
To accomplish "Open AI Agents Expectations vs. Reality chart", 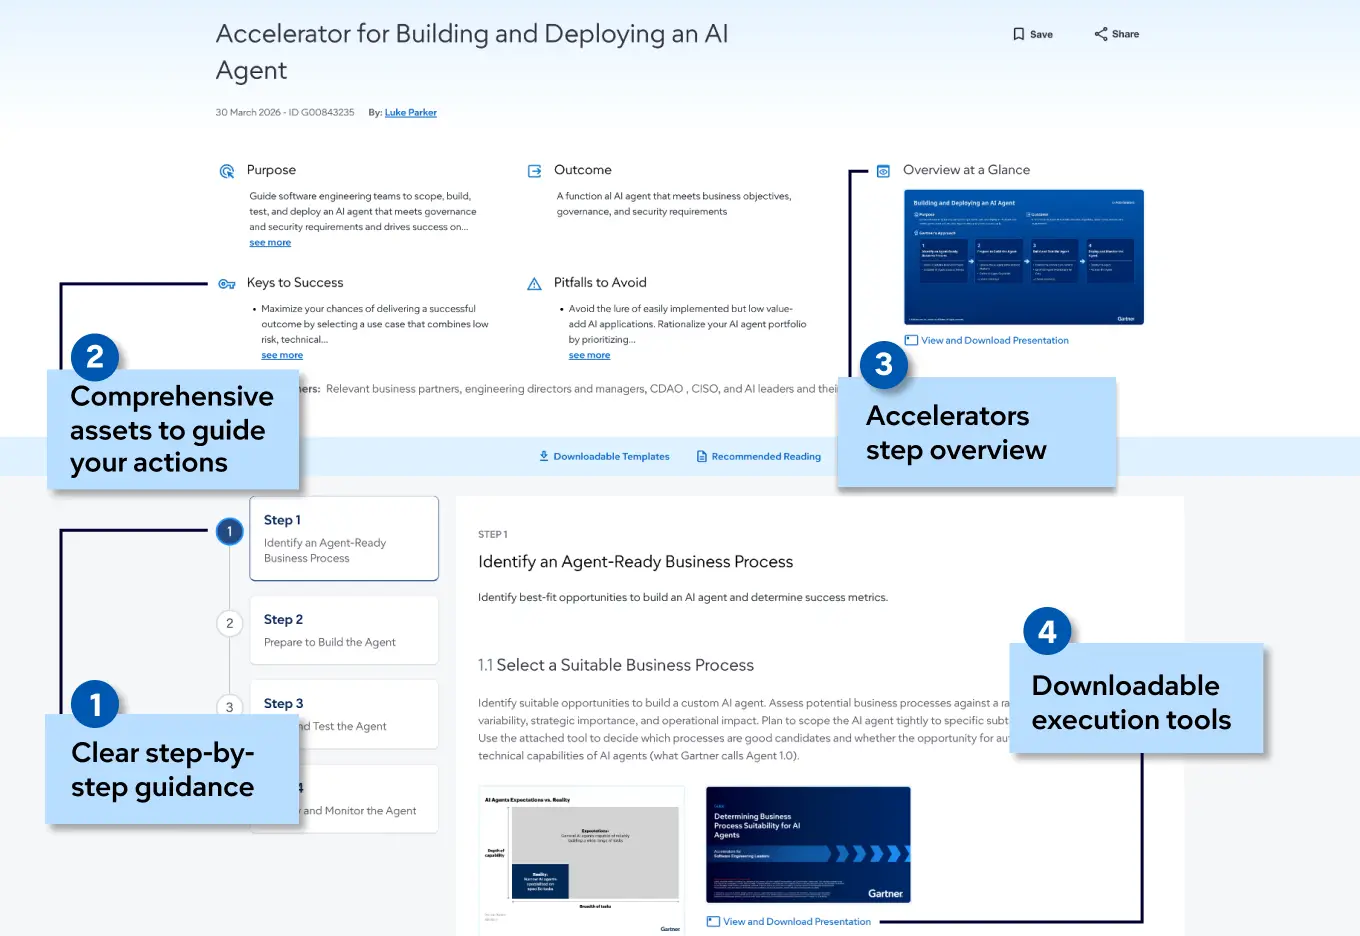I will pyautogui.click(x=581, y=861).
